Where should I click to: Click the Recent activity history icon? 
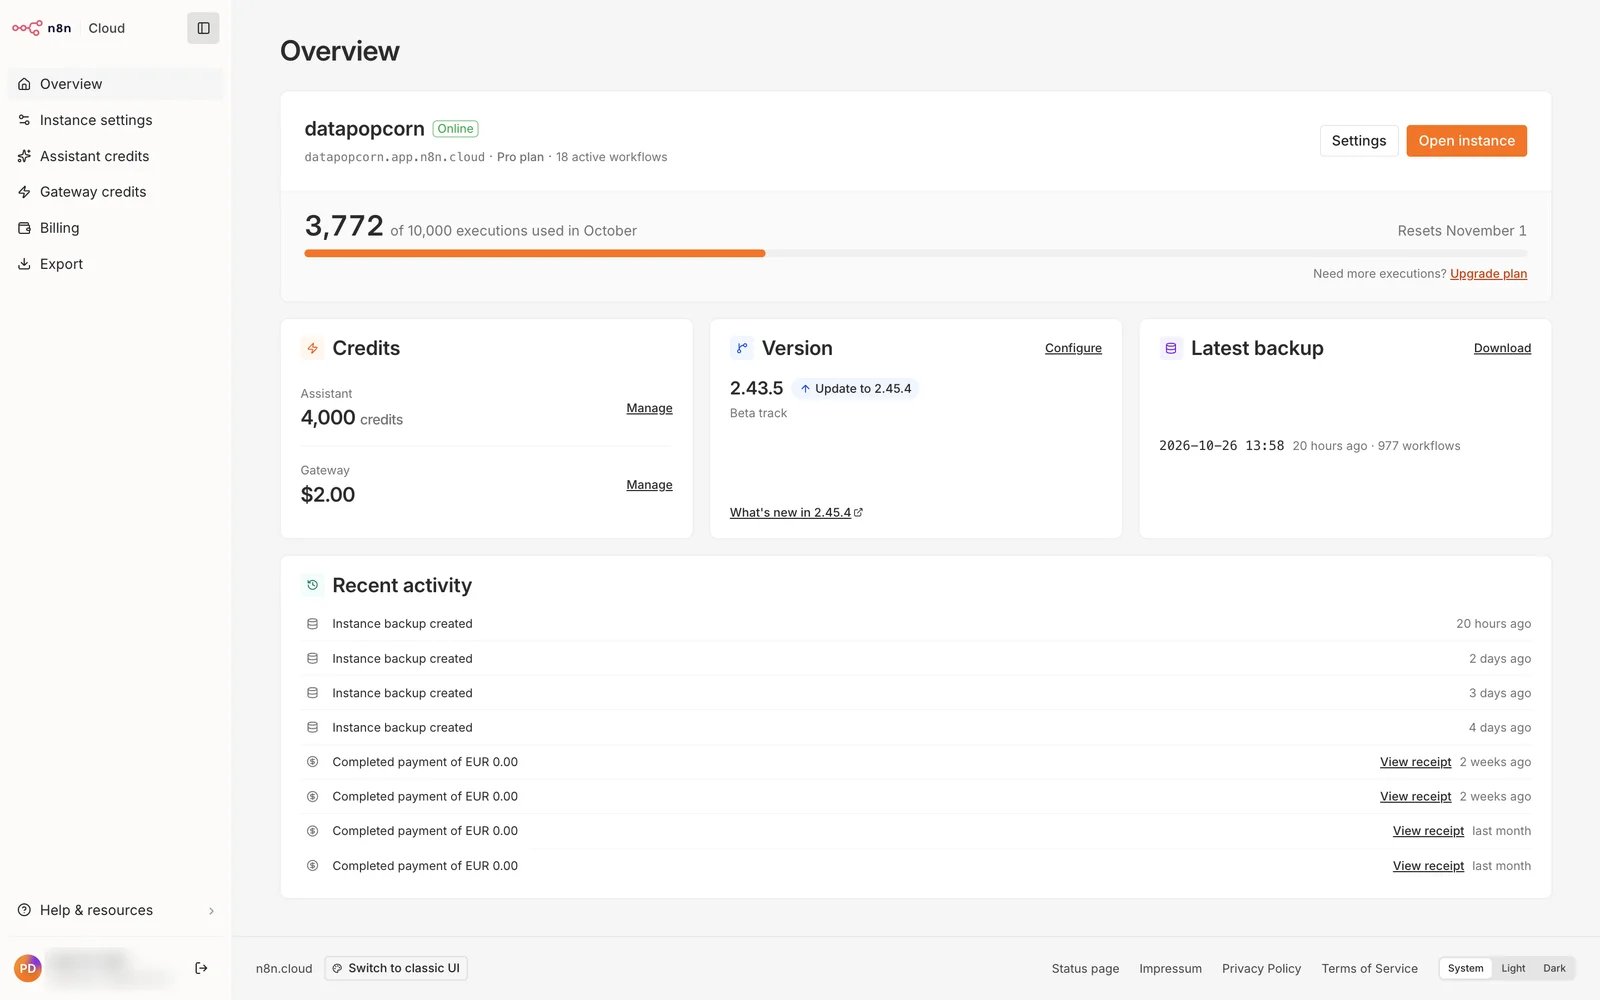pyautogui.click(x=312, y=585)
